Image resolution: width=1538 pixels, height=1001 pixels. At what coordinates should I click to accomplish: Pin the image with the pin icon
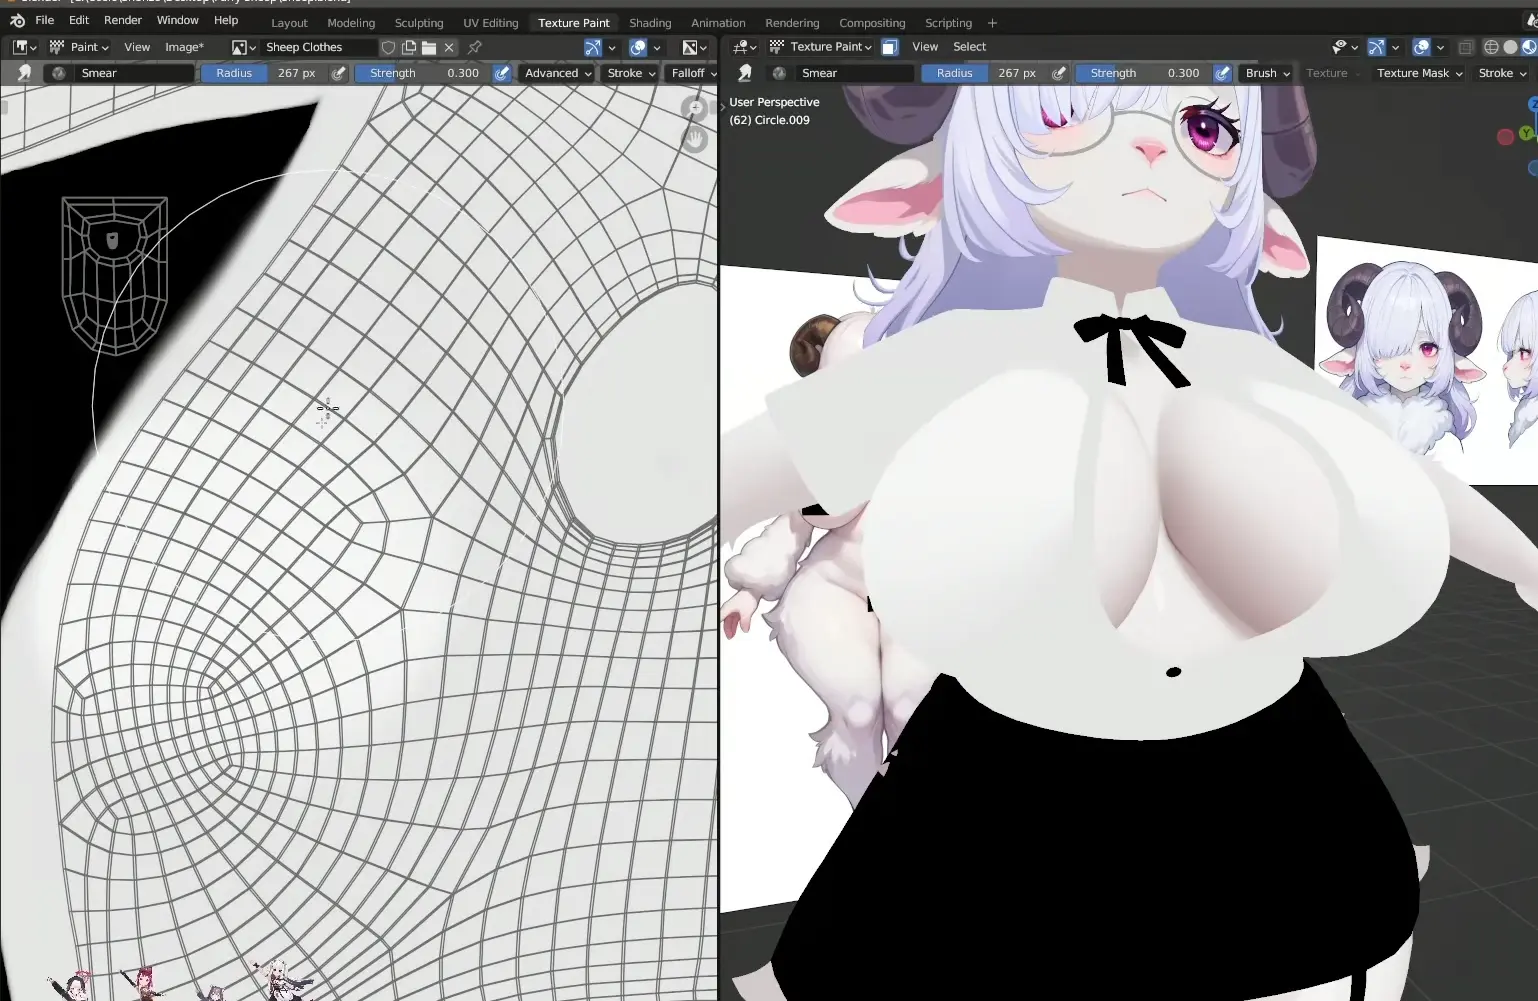coord(475,47)
